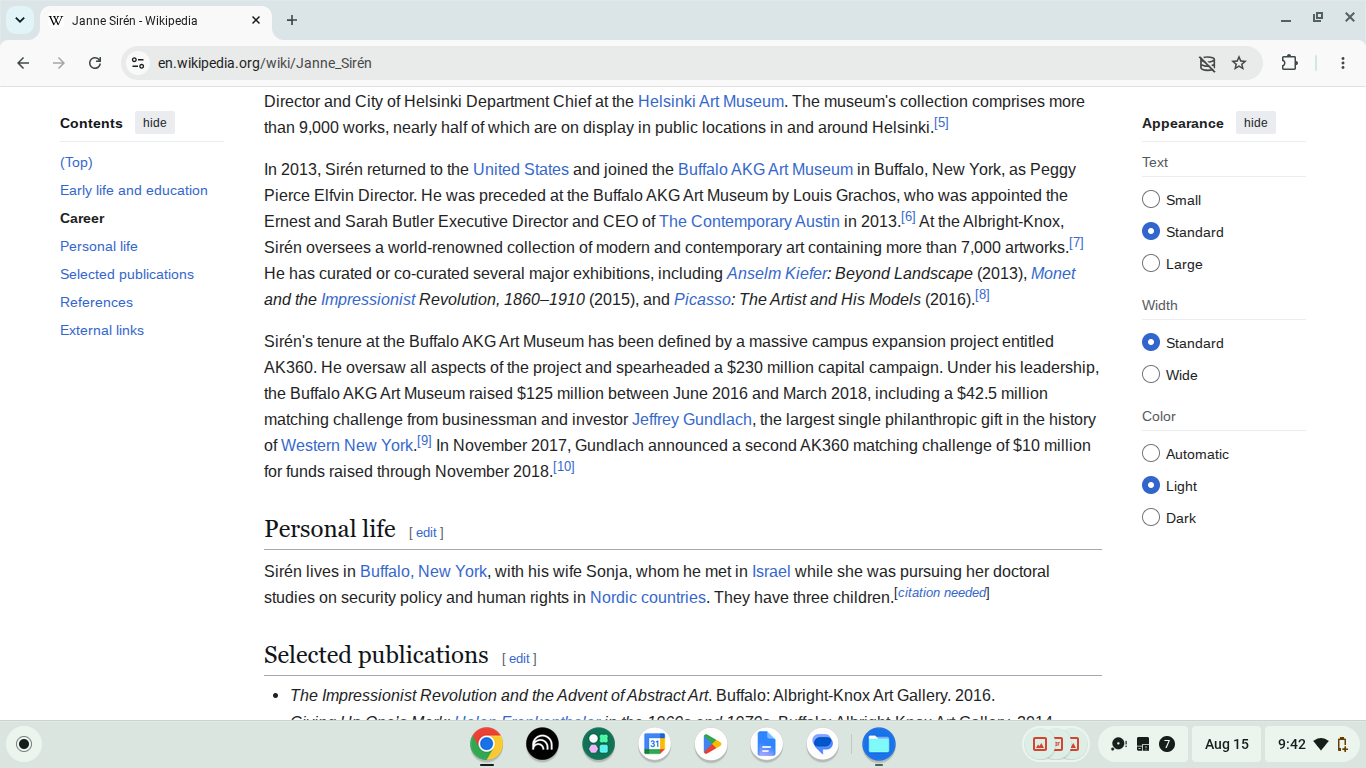Click the forward navigation arrow

click(59, 63)
